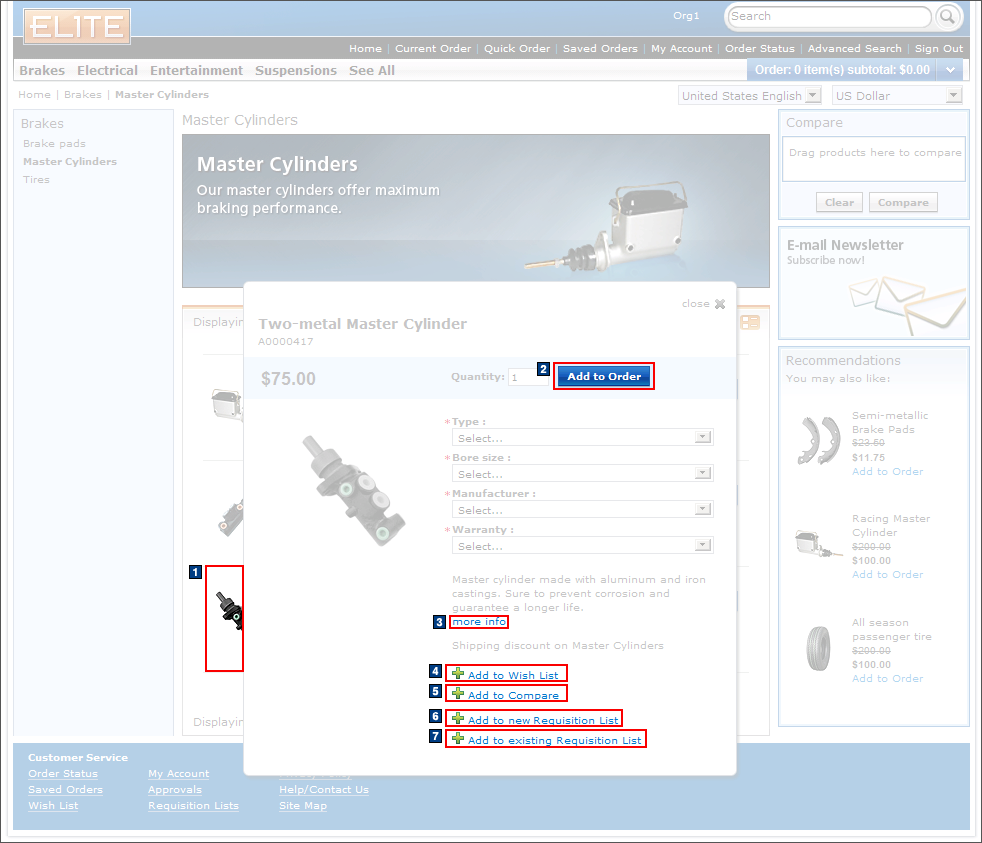Click See All categories
The image size is (982, 843).
point(372,70)
